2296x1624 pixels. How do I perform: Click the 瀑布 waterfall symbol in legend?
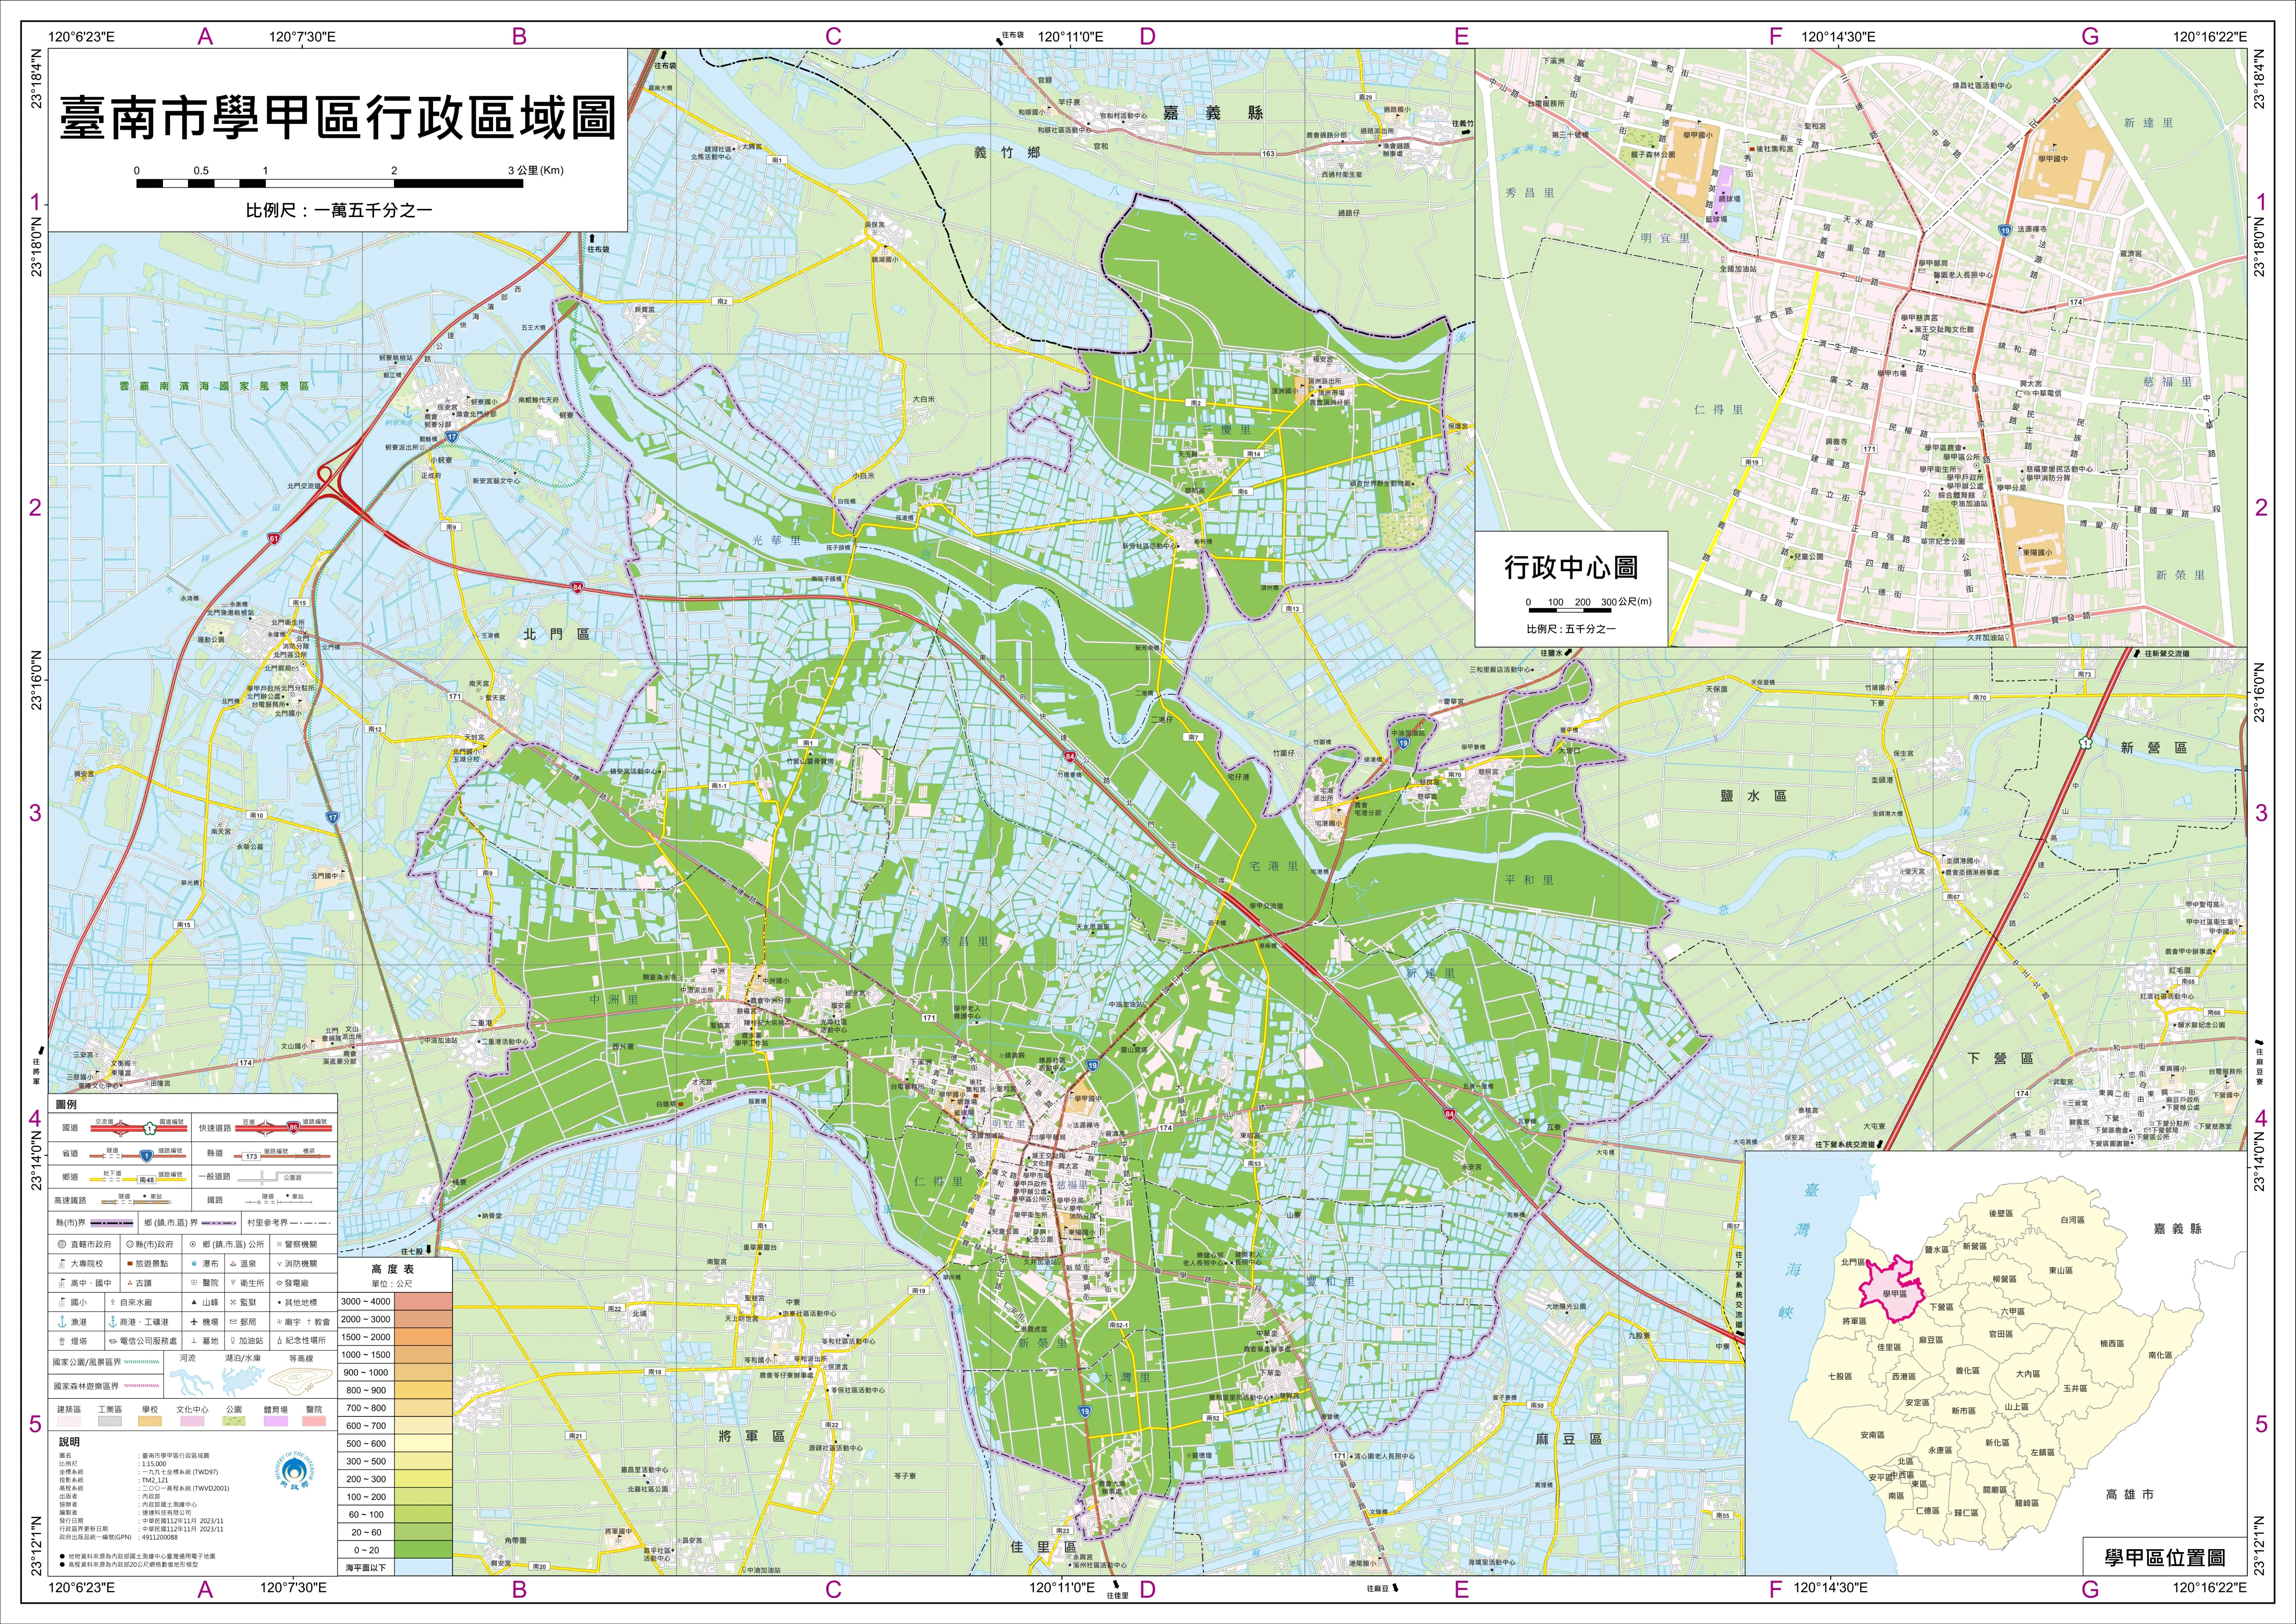click(194, 1264)
